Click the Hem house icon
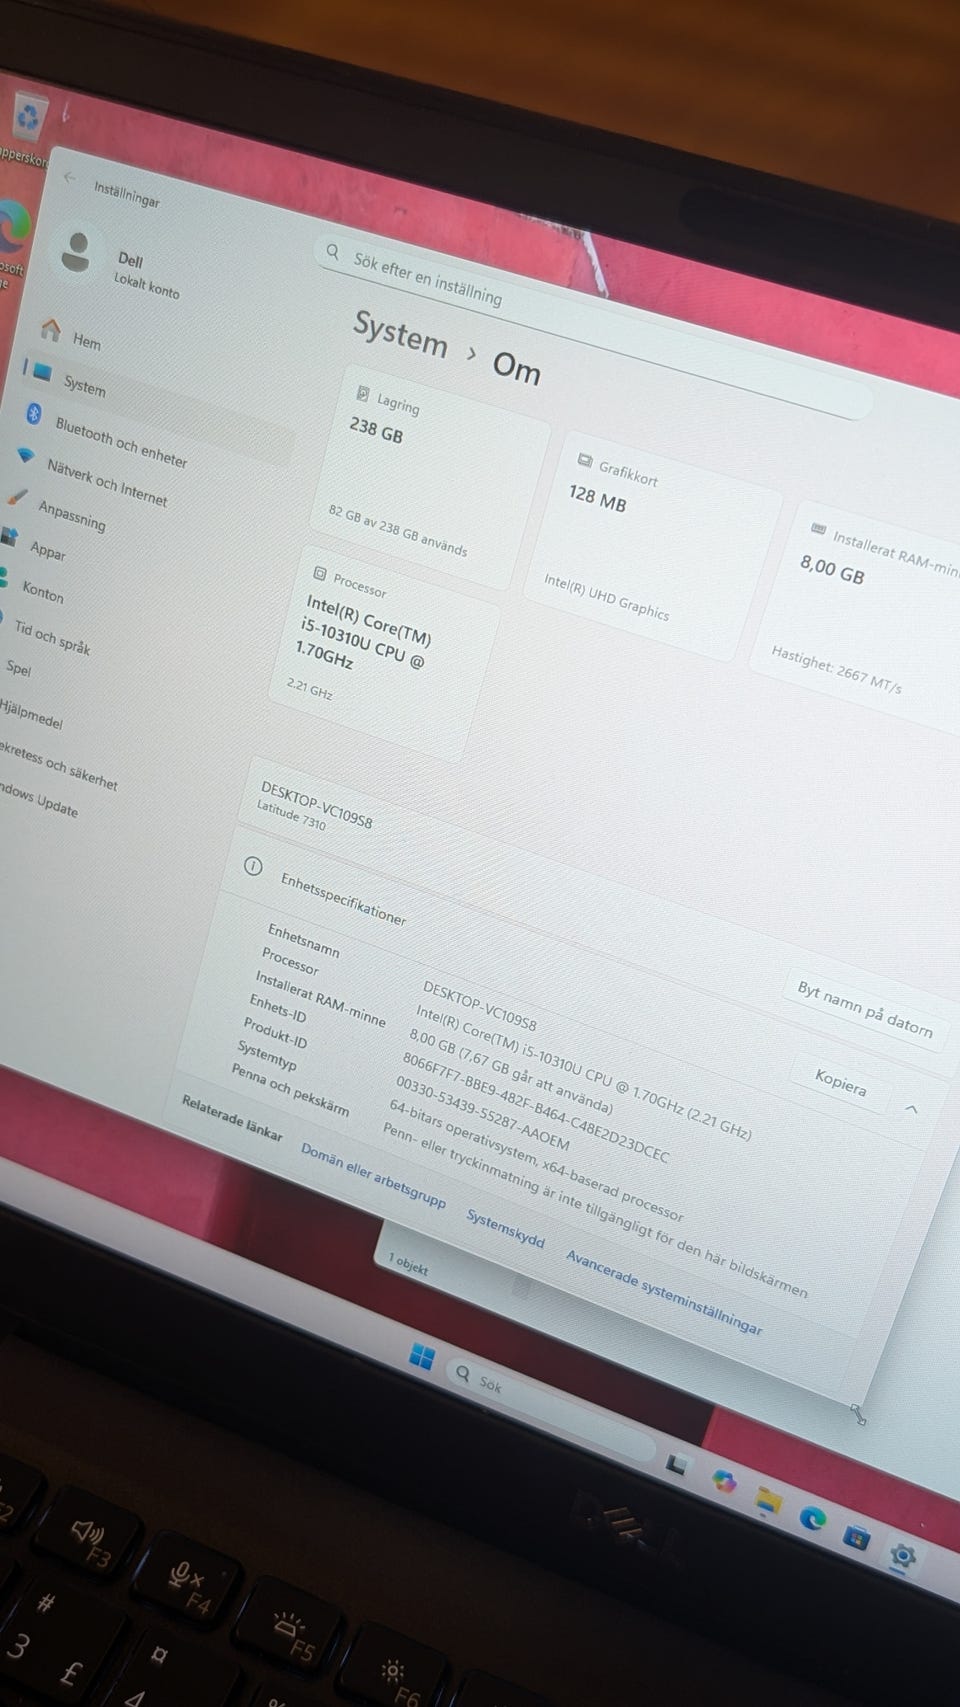This screenshot has width=960, height=1707. pos(50,328)
